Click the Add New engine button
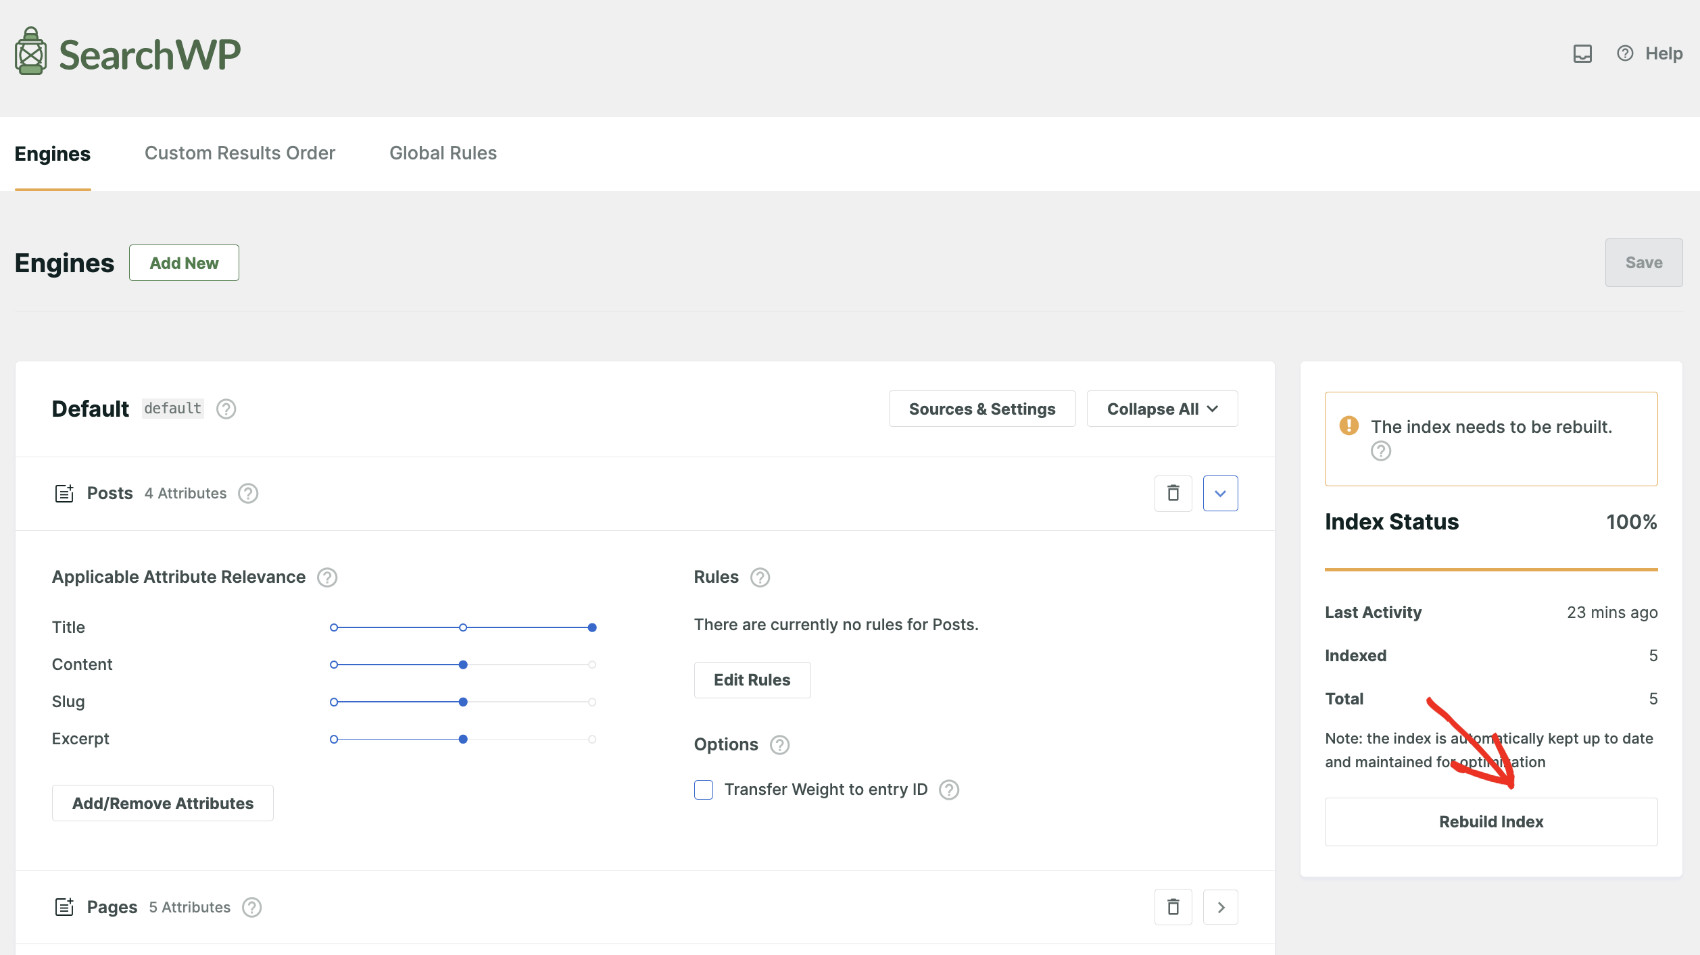Viewport: 1700px width, 955px height. 184,263
